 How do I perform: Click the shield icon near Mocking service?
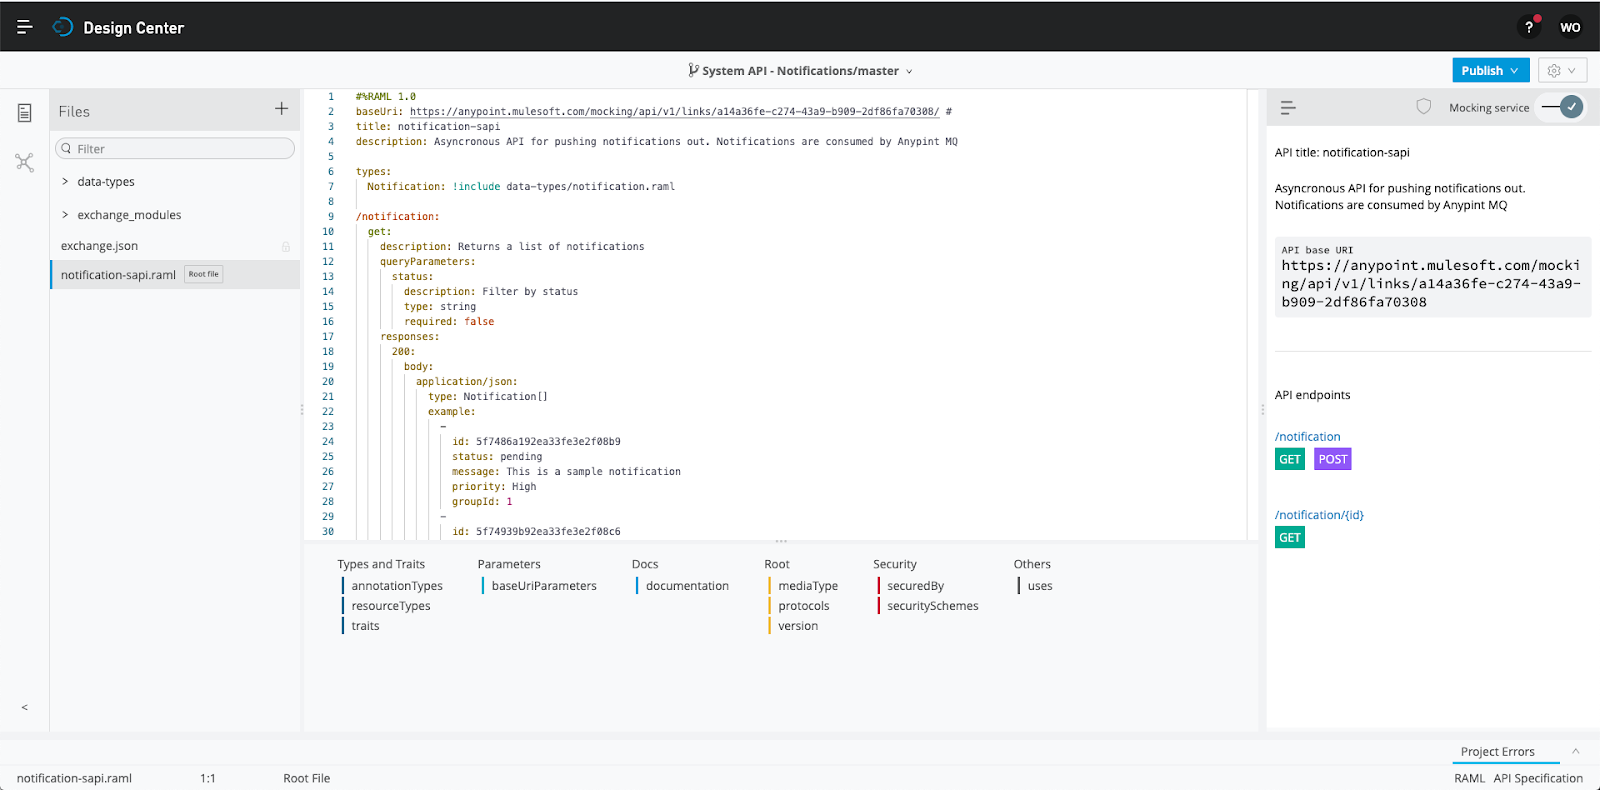coord(1424,107)
